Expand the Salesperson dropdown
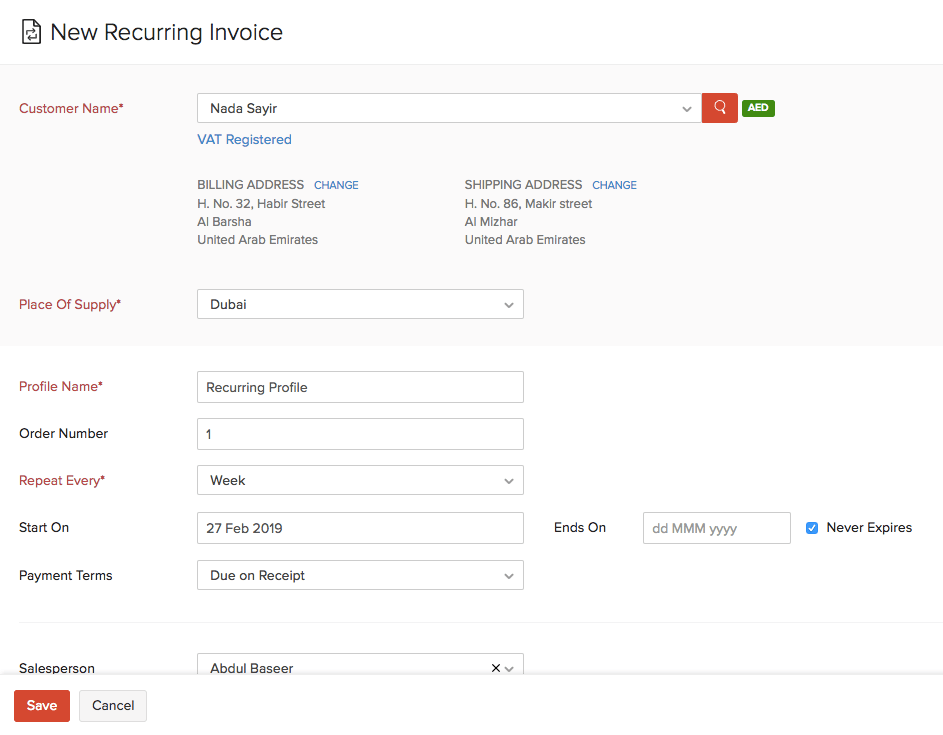The width and height of the screenshot is (943, 735). click(x=510, y=667)
